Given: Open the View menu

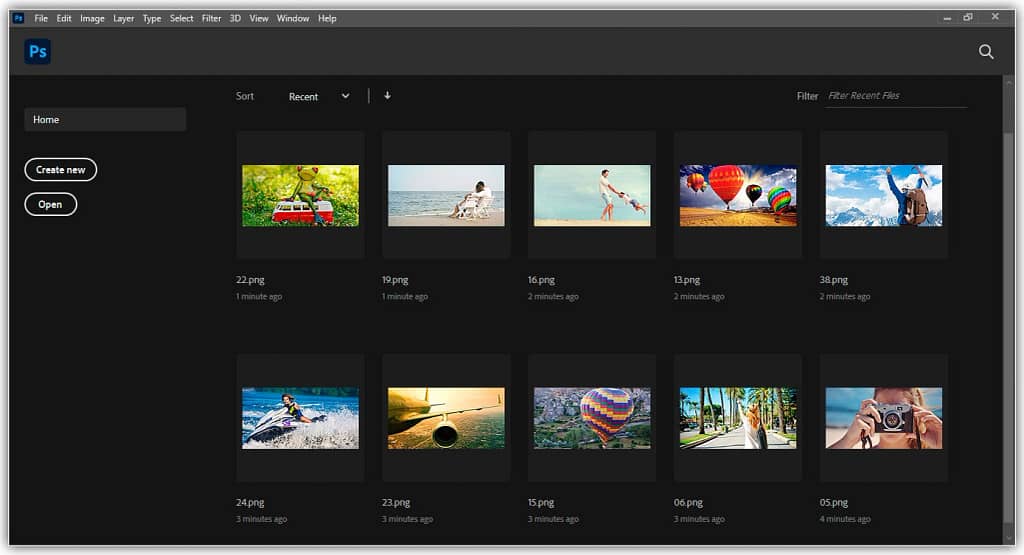Looking at the screenshot, I should click(x=259, y=18).
